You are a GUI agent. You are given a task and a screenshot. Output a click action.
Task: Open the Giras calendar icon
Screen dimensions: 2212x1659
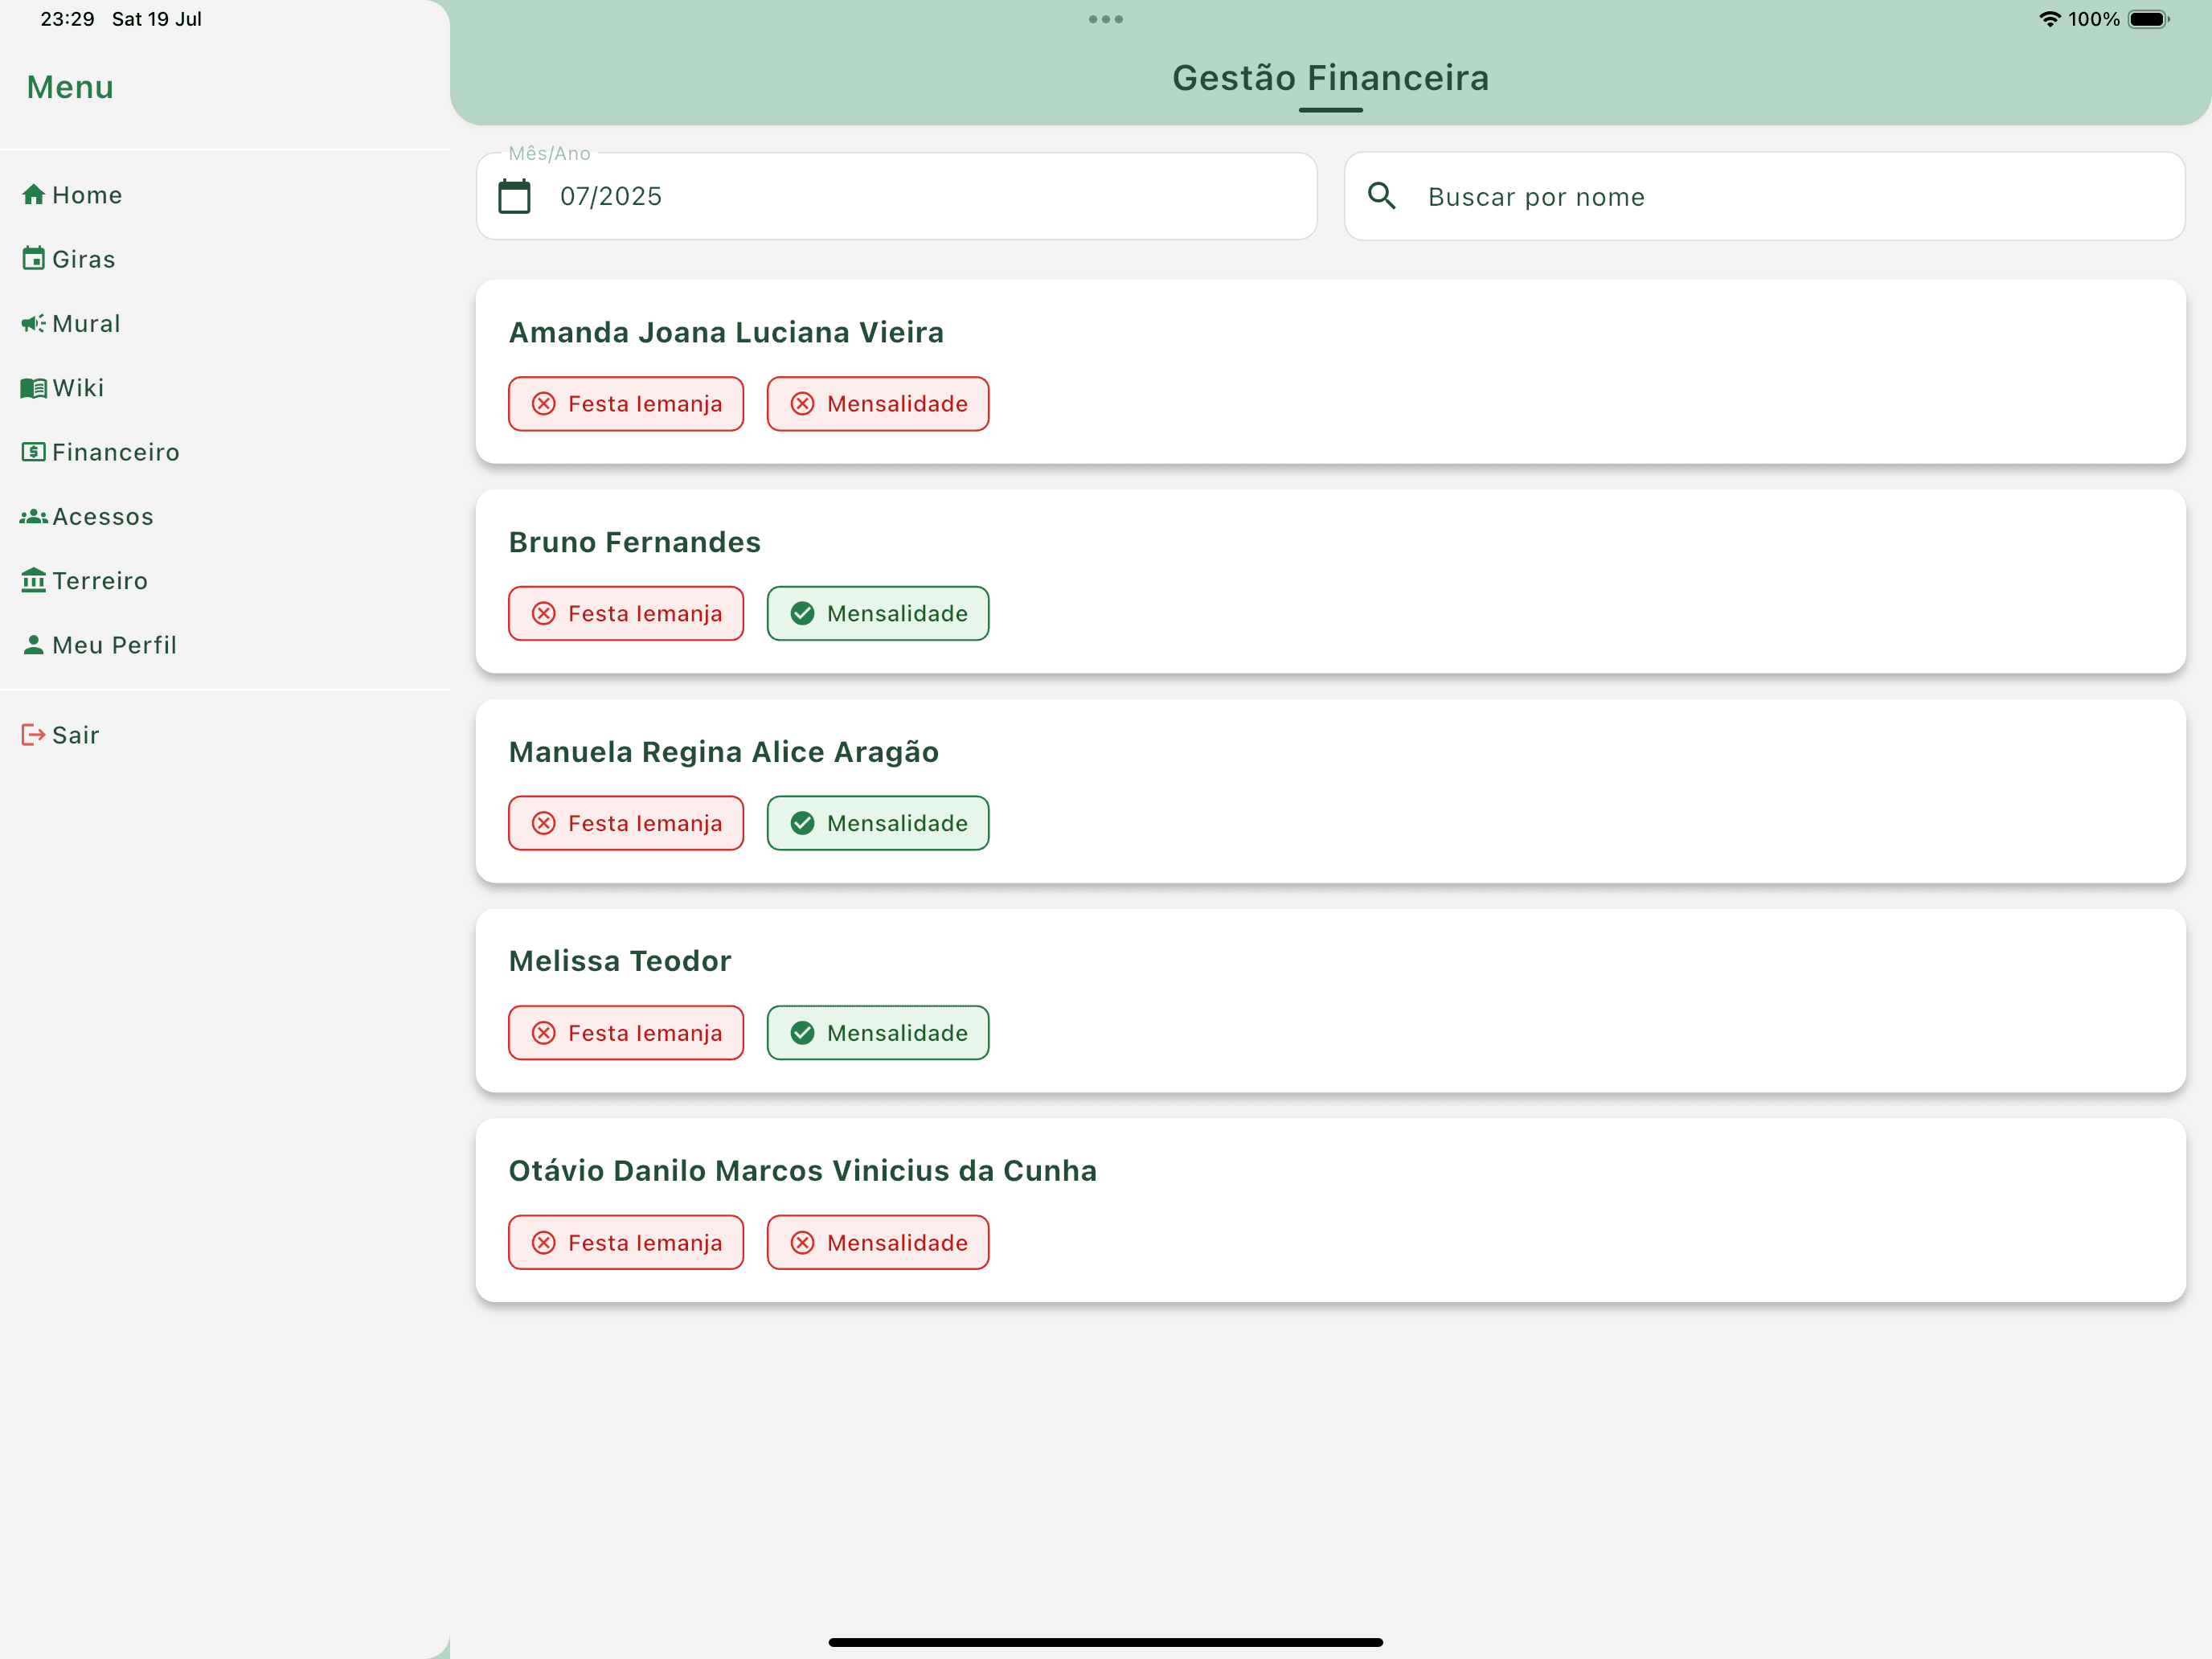click(33, 258)
